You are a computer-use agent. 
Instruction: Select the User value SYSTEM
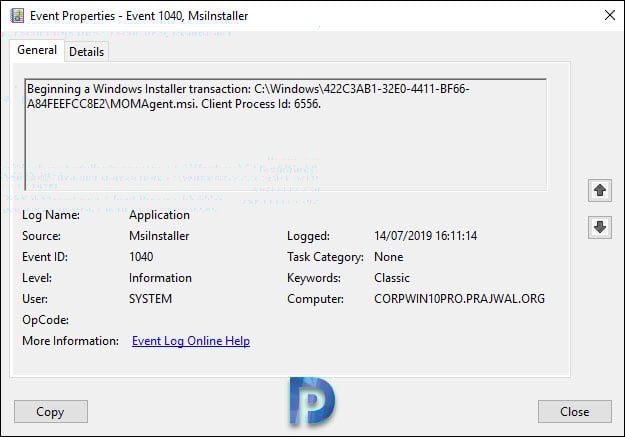[x=150, y=299]
